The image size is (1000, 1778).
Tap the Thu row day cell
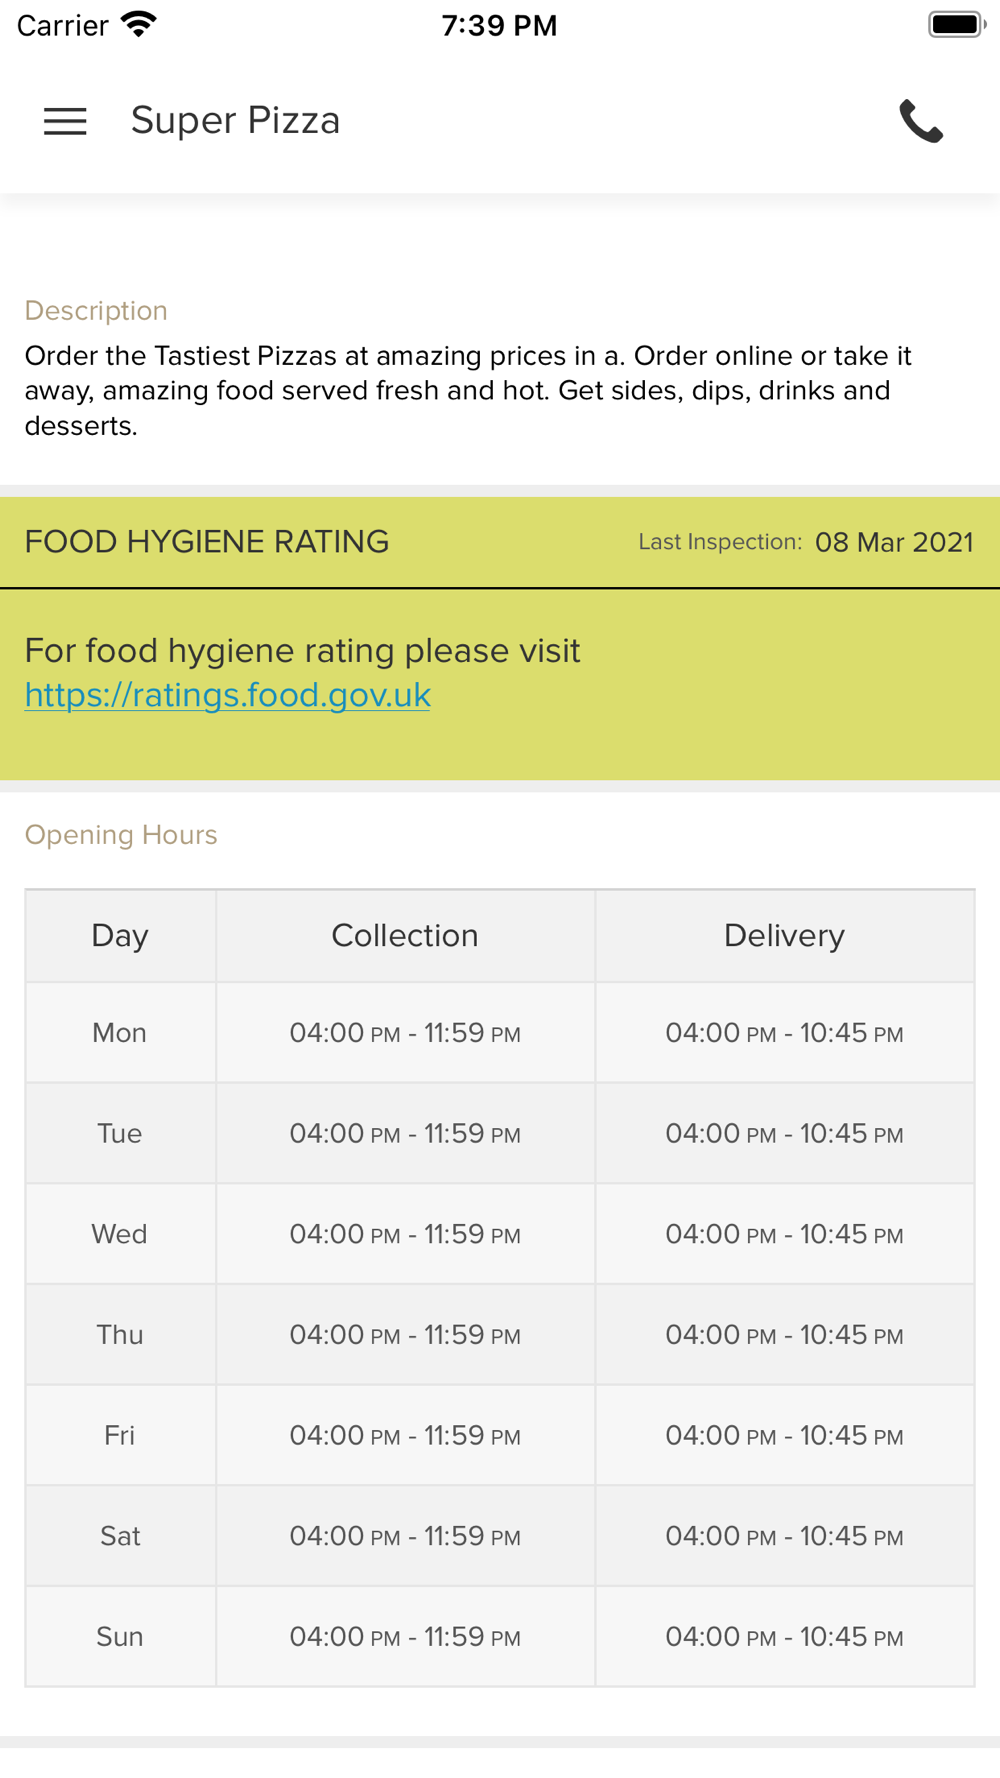[120, 1335]
